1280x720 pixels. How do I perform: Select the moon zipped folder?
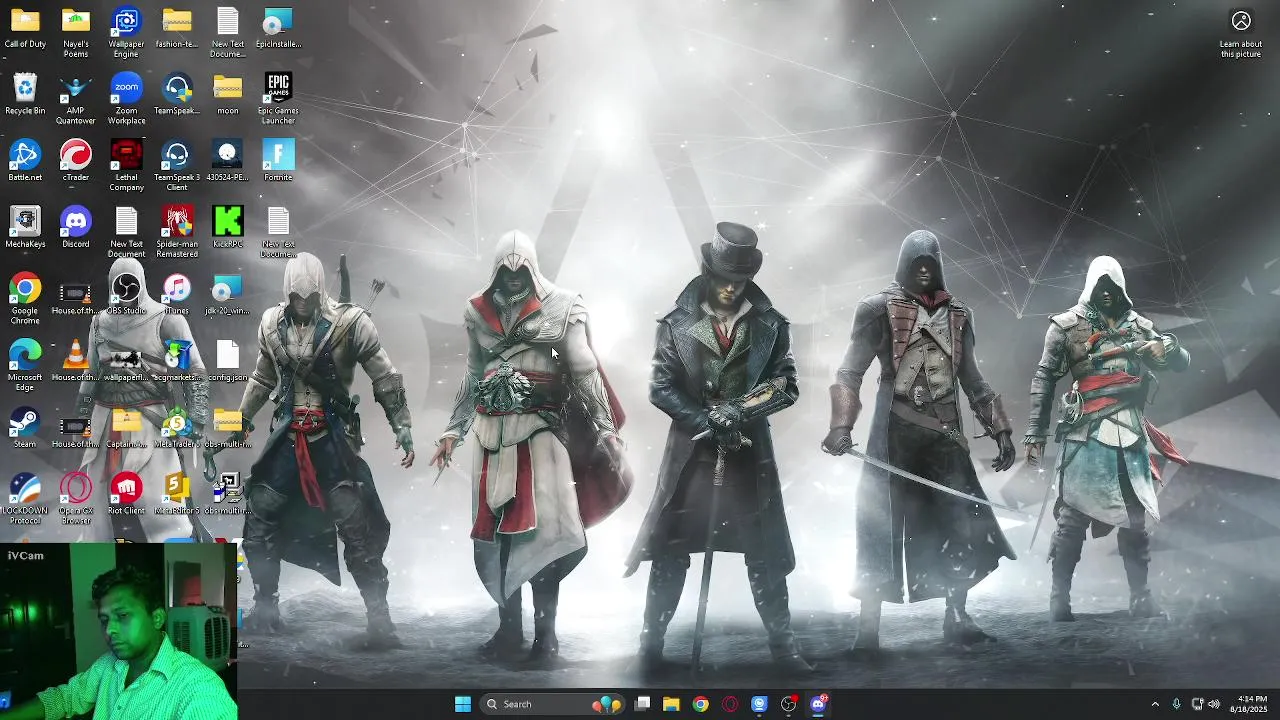coord(228,95)
